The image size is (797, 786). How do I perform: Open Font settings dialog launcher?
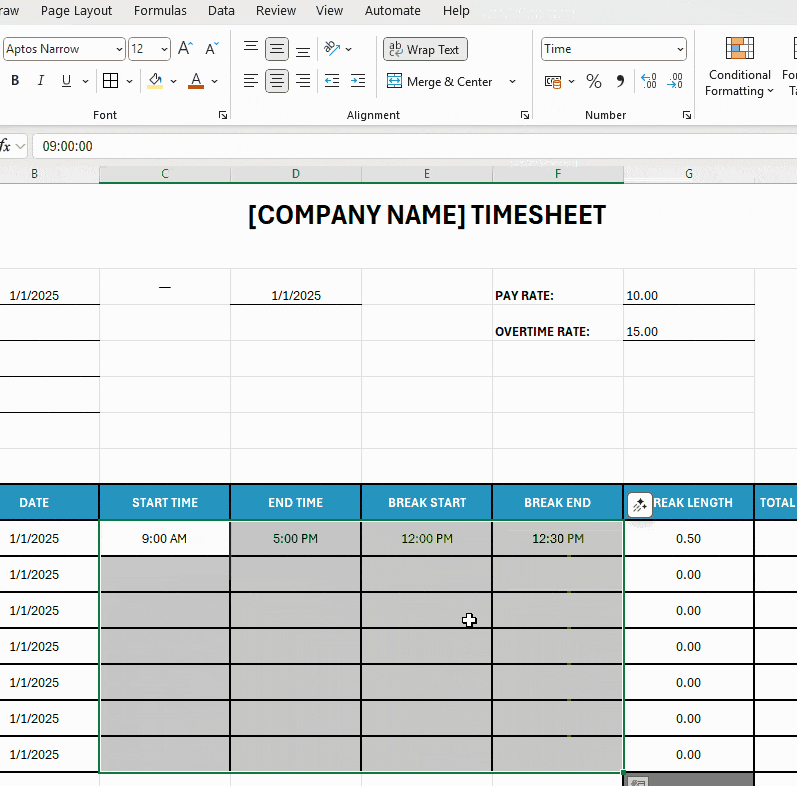tap(223, 115)
